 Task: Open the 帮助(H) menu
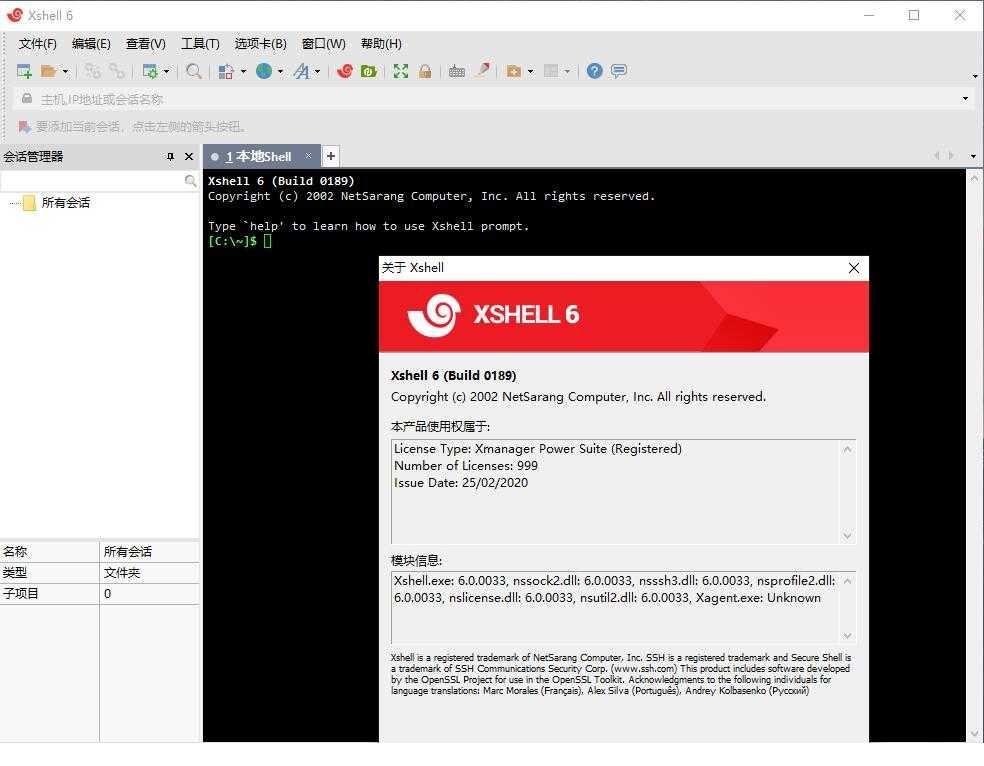pyautogui.click(x=381, y=44)
